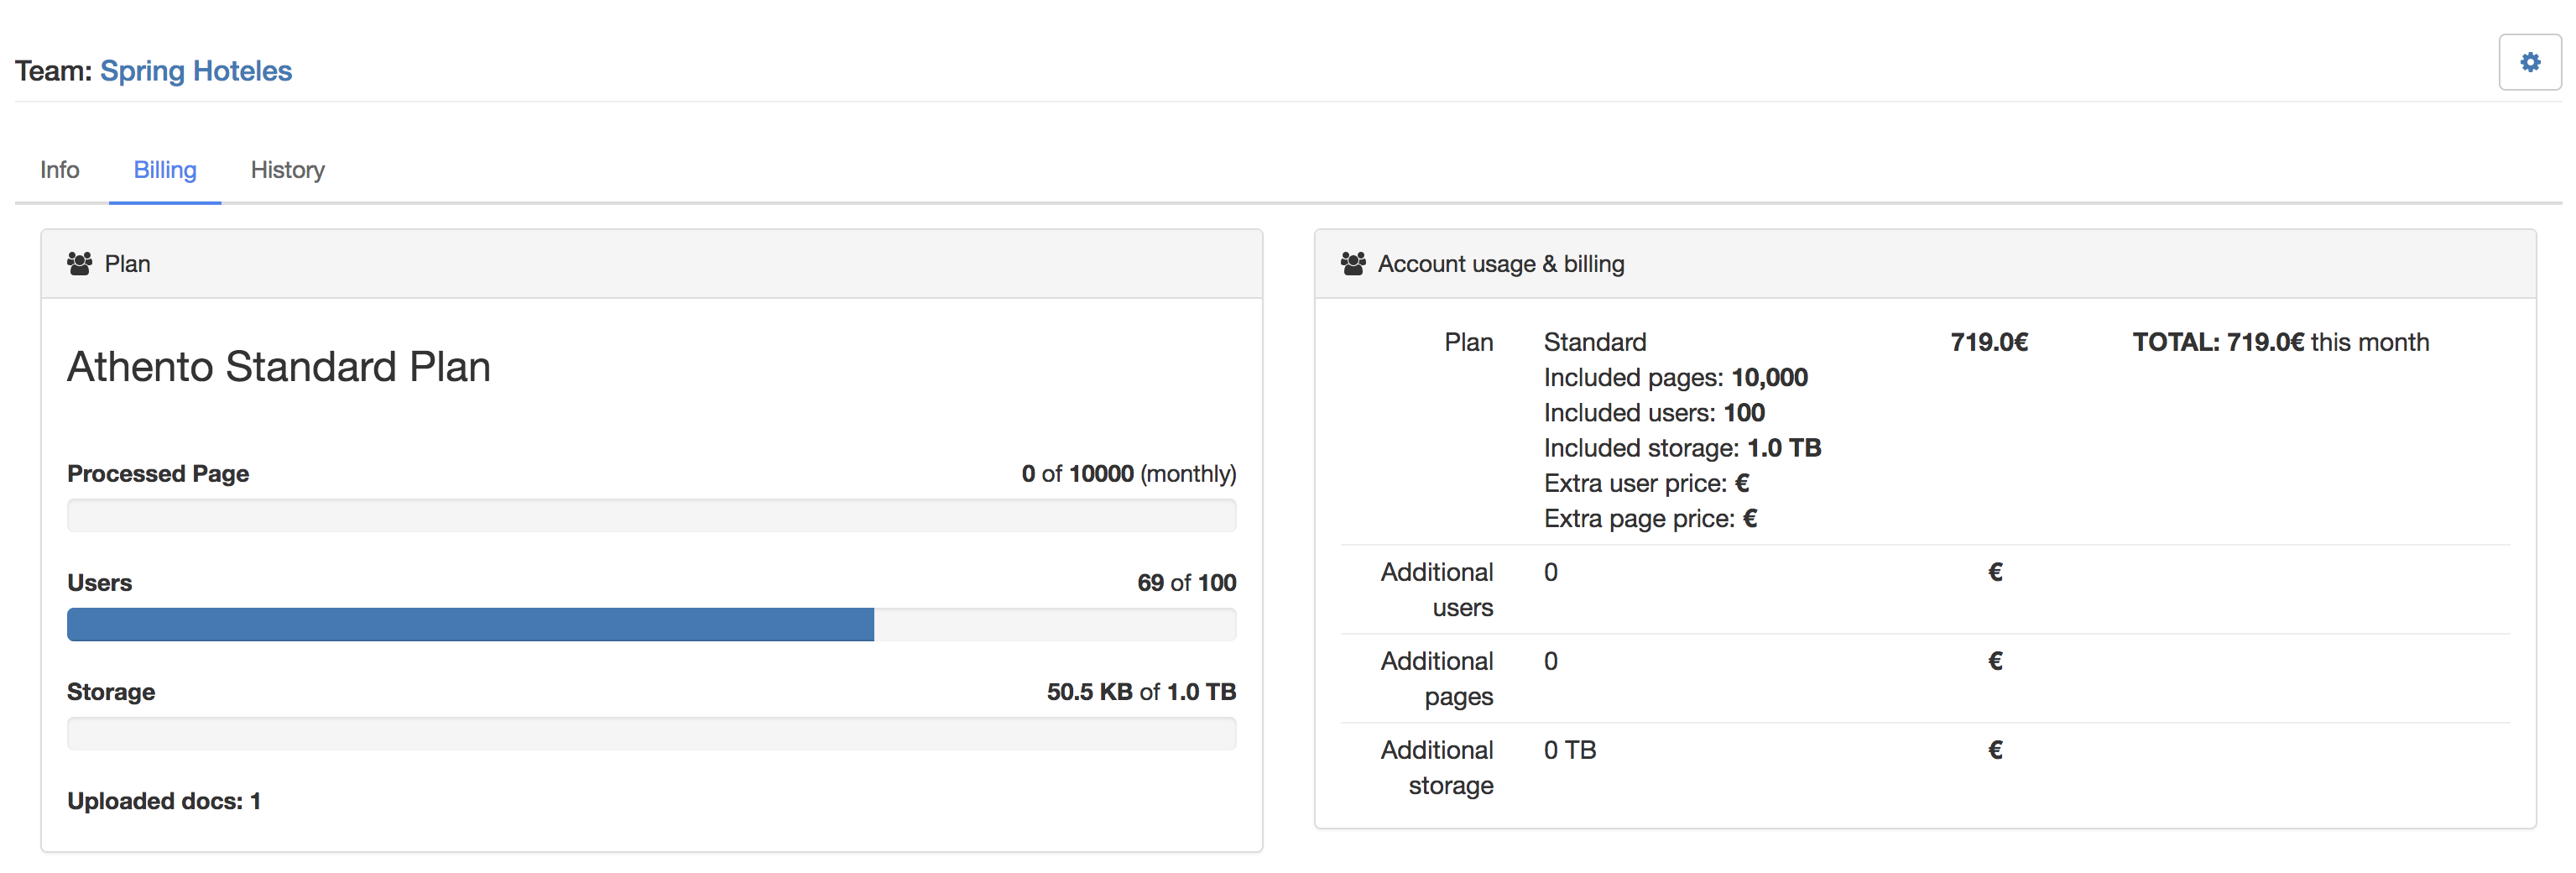Click the Users progress bar

(652, 625)
